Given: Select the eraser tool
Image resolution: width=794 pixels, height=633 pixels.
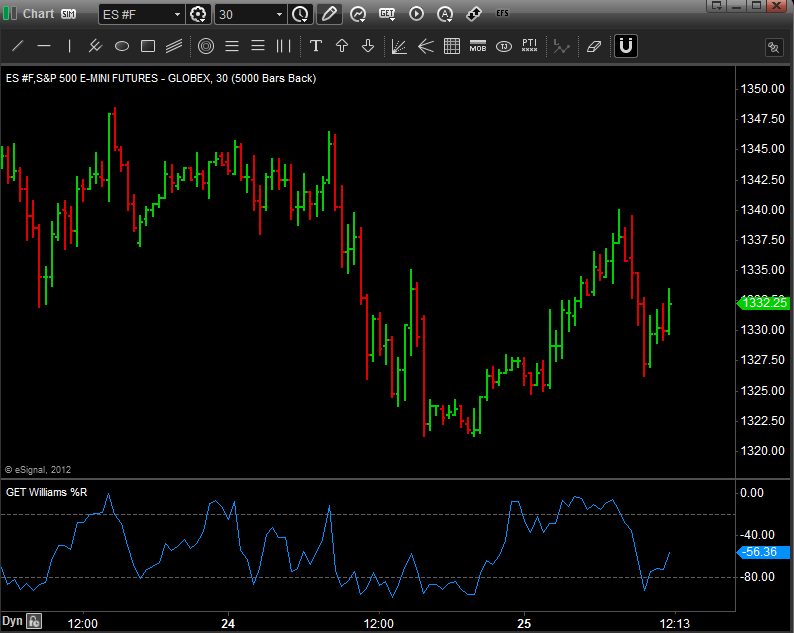Looking at the screenshot, I should point(593,47).
